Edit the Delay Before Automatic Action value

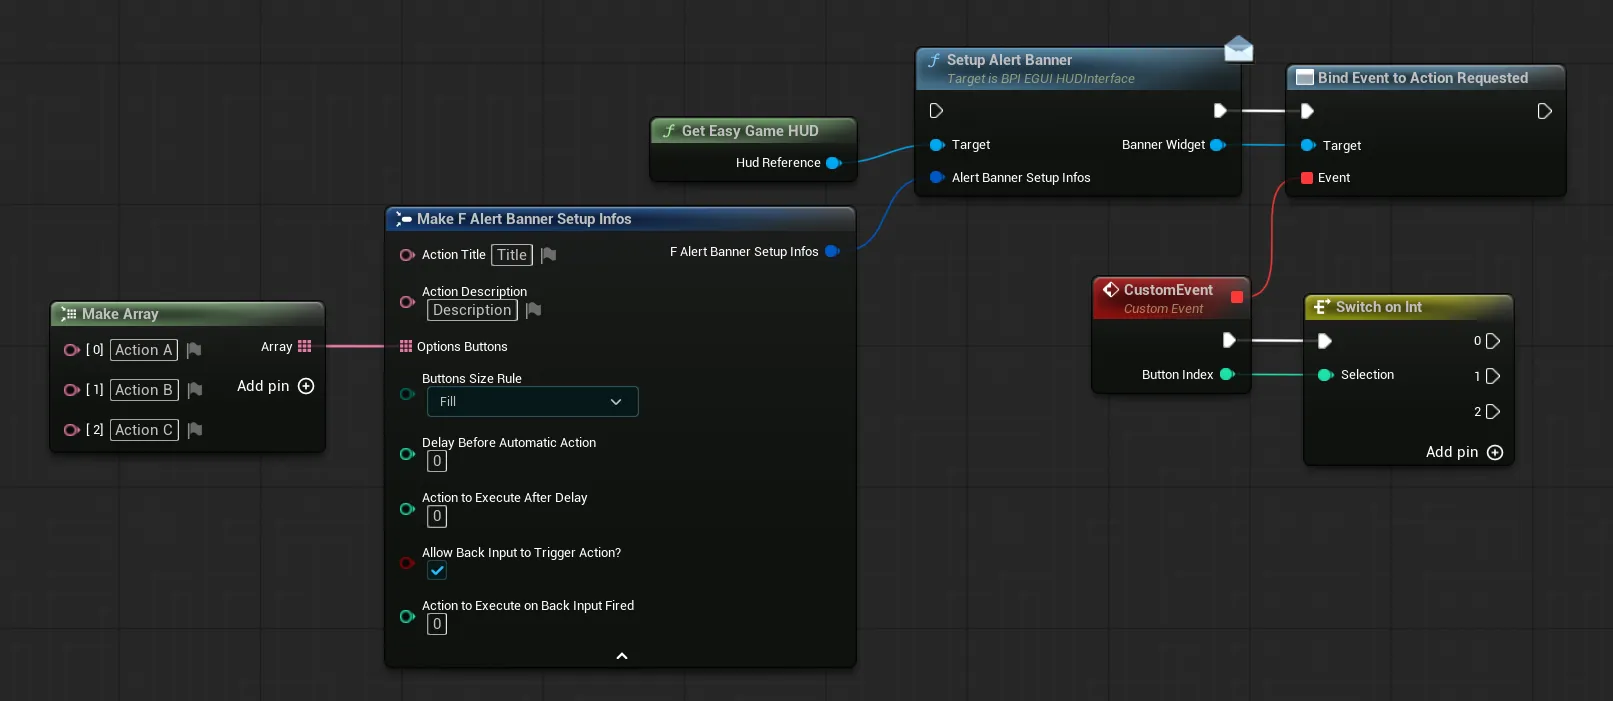pos(437,461)
